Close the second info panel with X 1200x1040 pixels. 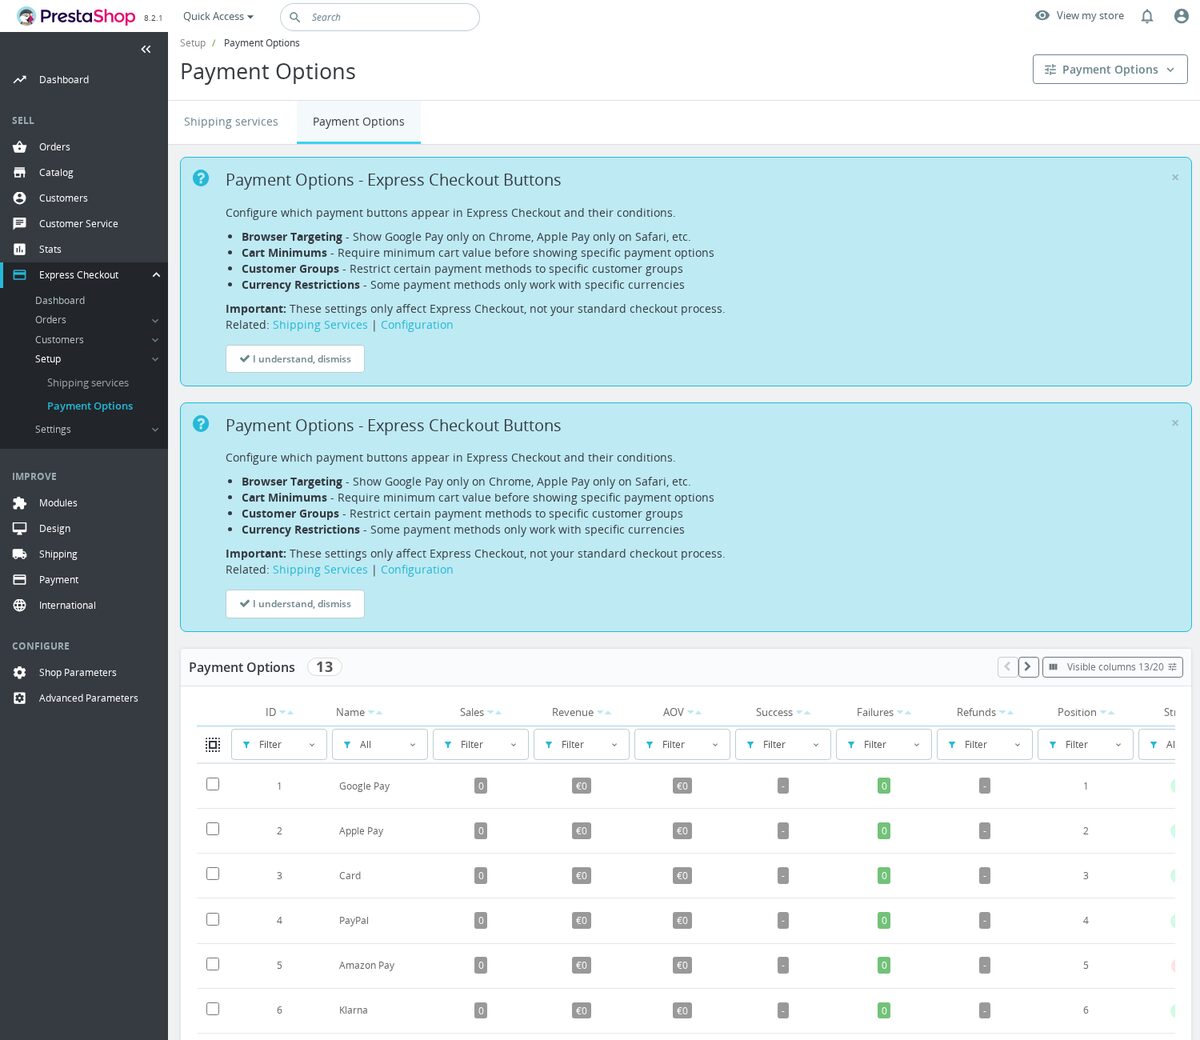tap(1175, 423)
